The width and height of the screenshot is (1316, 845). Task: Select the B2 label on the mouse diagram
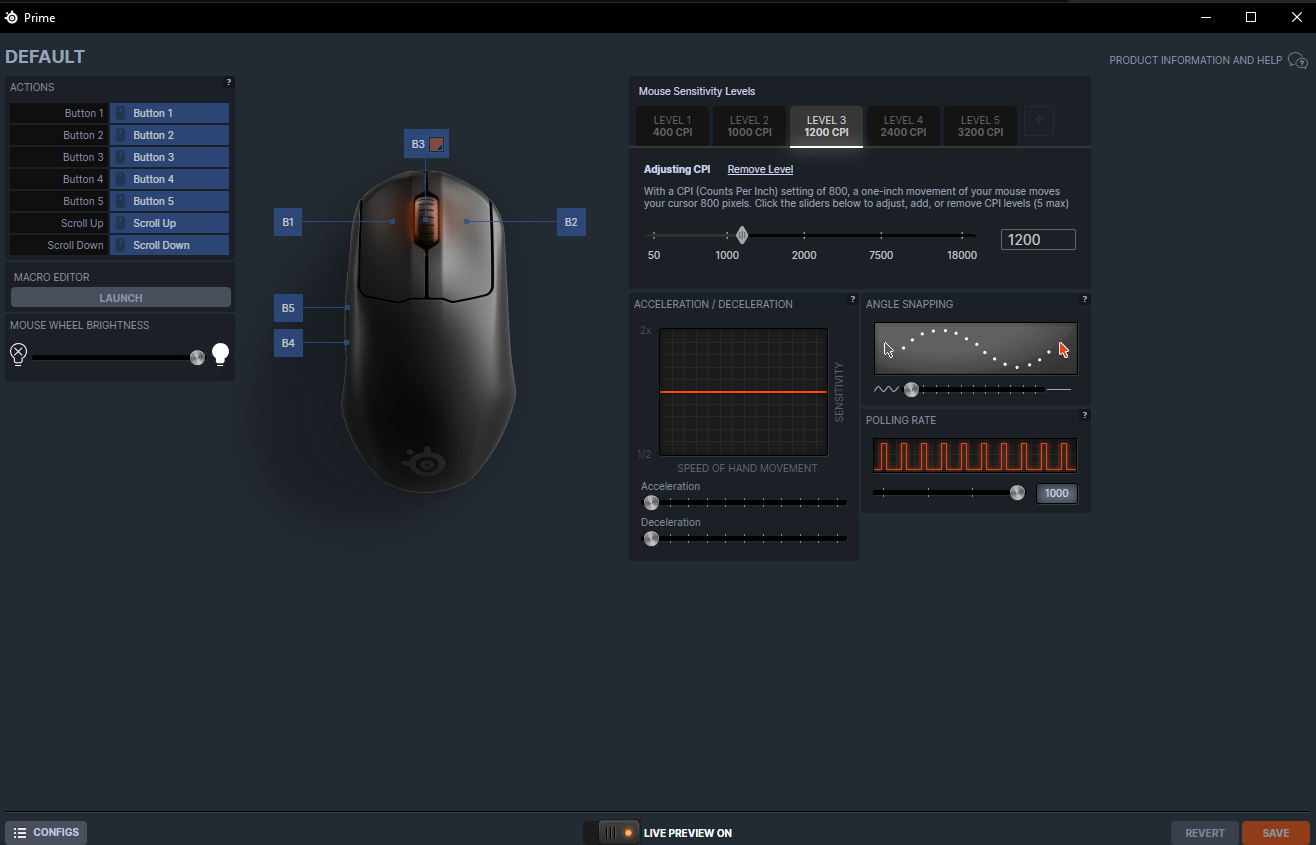pyautogui.click(x=571, y=222)
